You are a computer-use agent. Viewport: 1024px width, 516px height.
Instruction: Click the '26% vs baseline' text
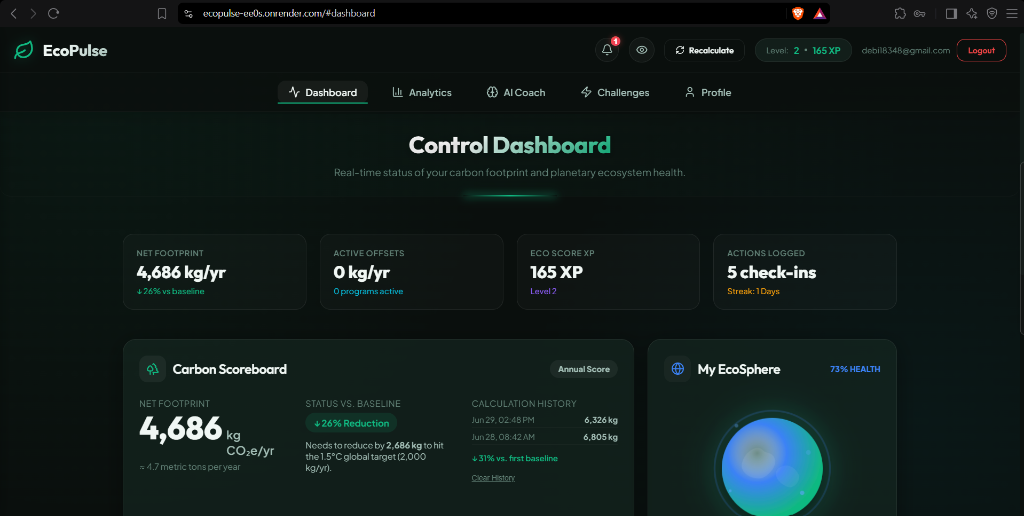coord(170,291)
